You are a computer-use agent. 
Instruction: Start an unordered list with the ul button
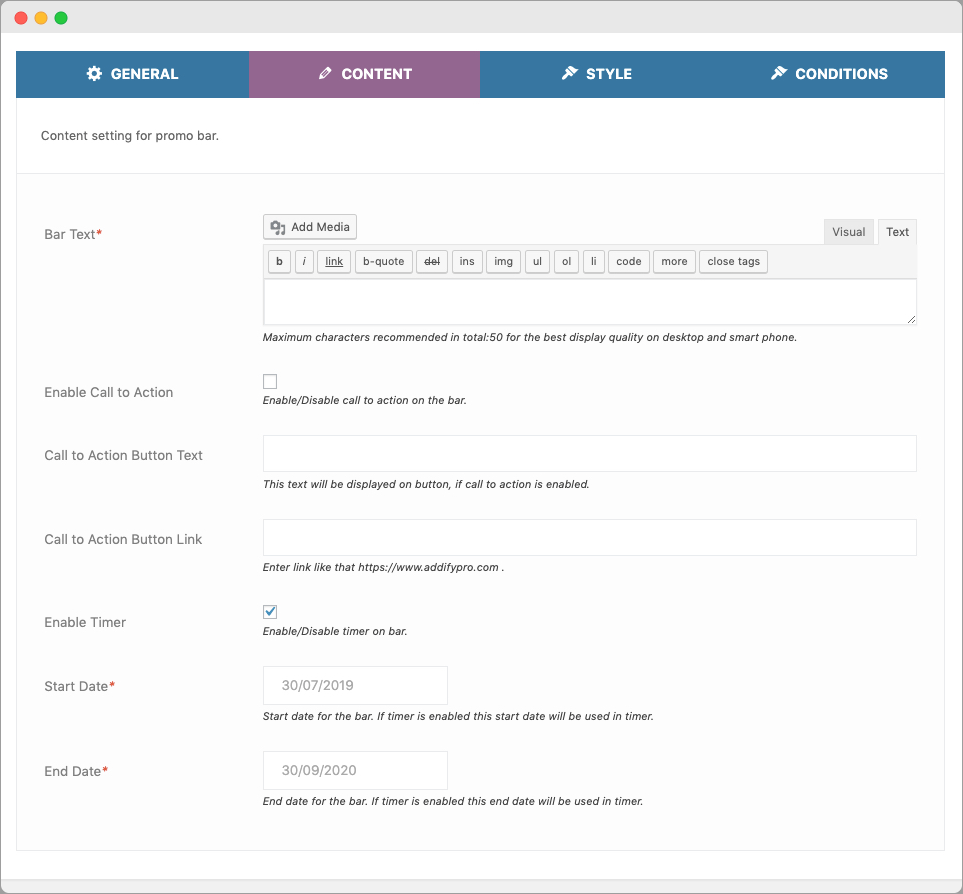[537, 261]
